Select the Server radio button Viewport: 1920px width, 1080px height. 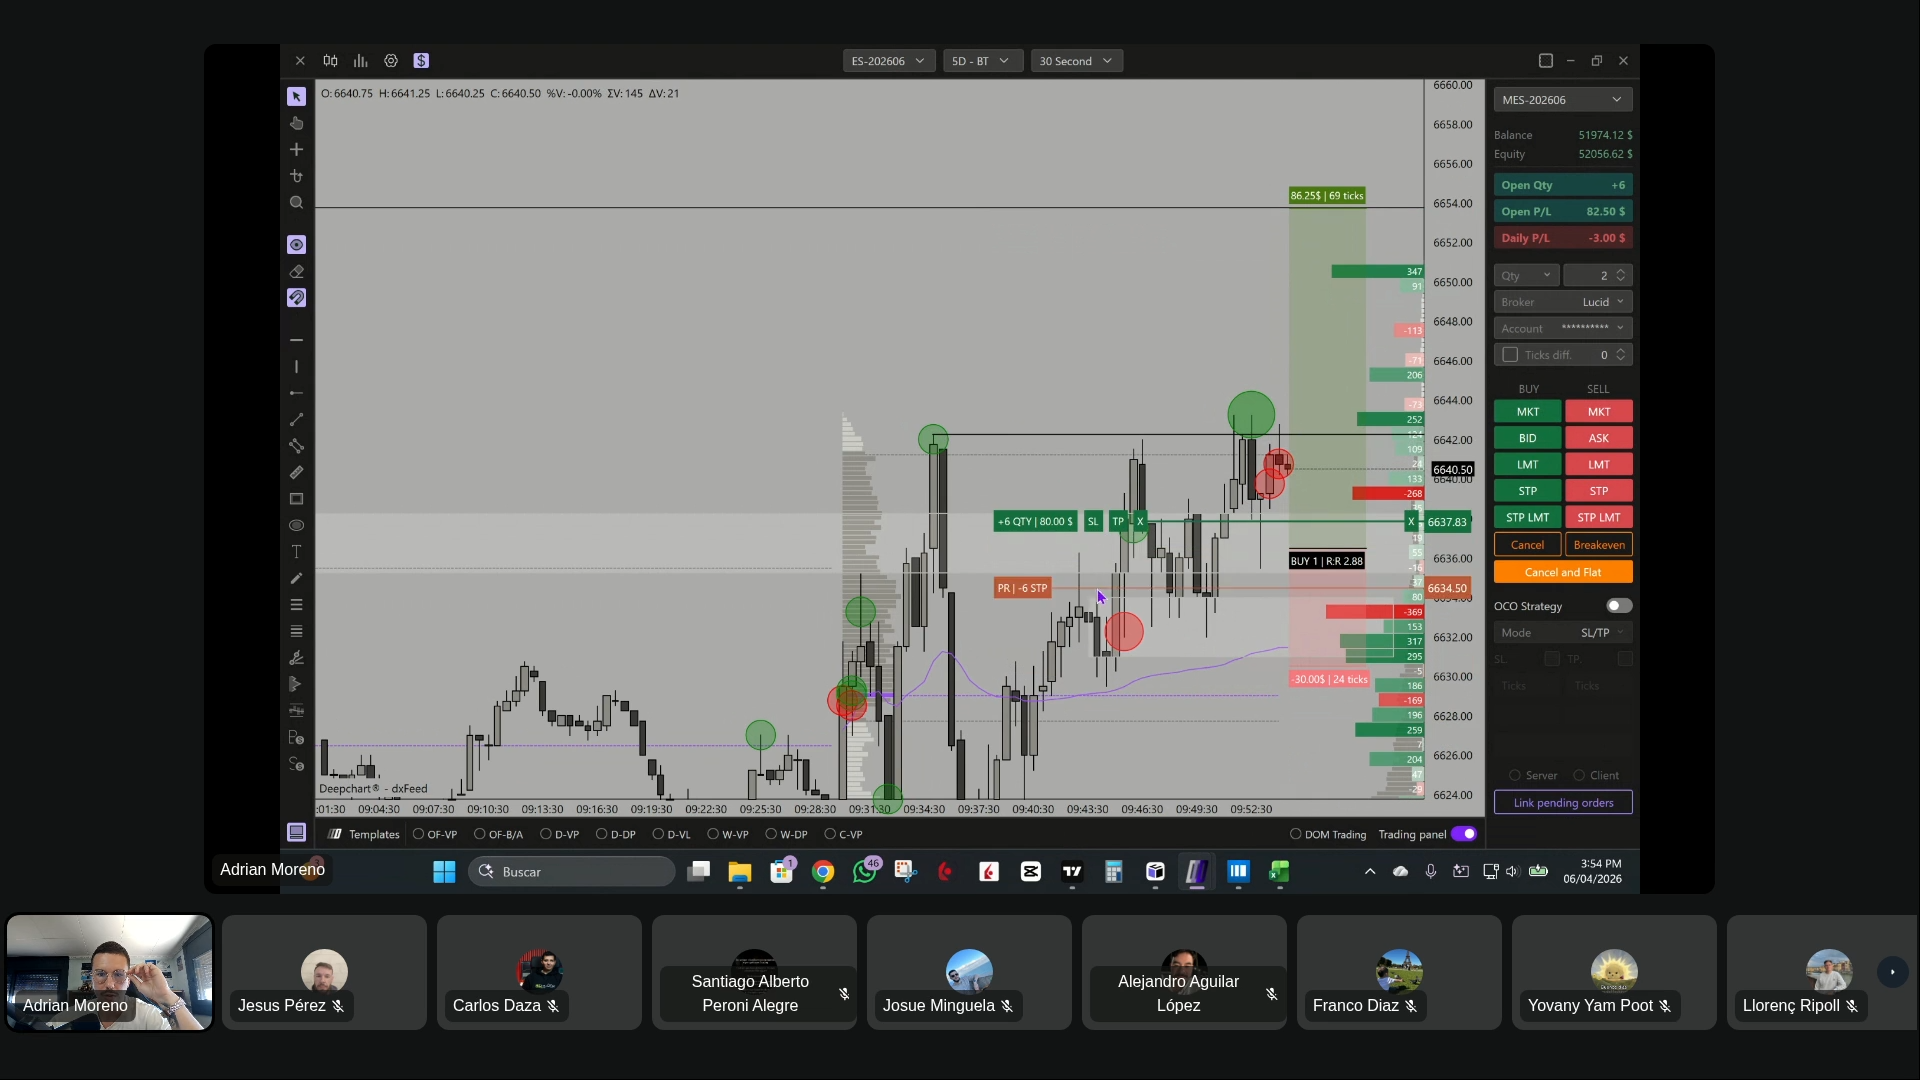(1515, 775)
